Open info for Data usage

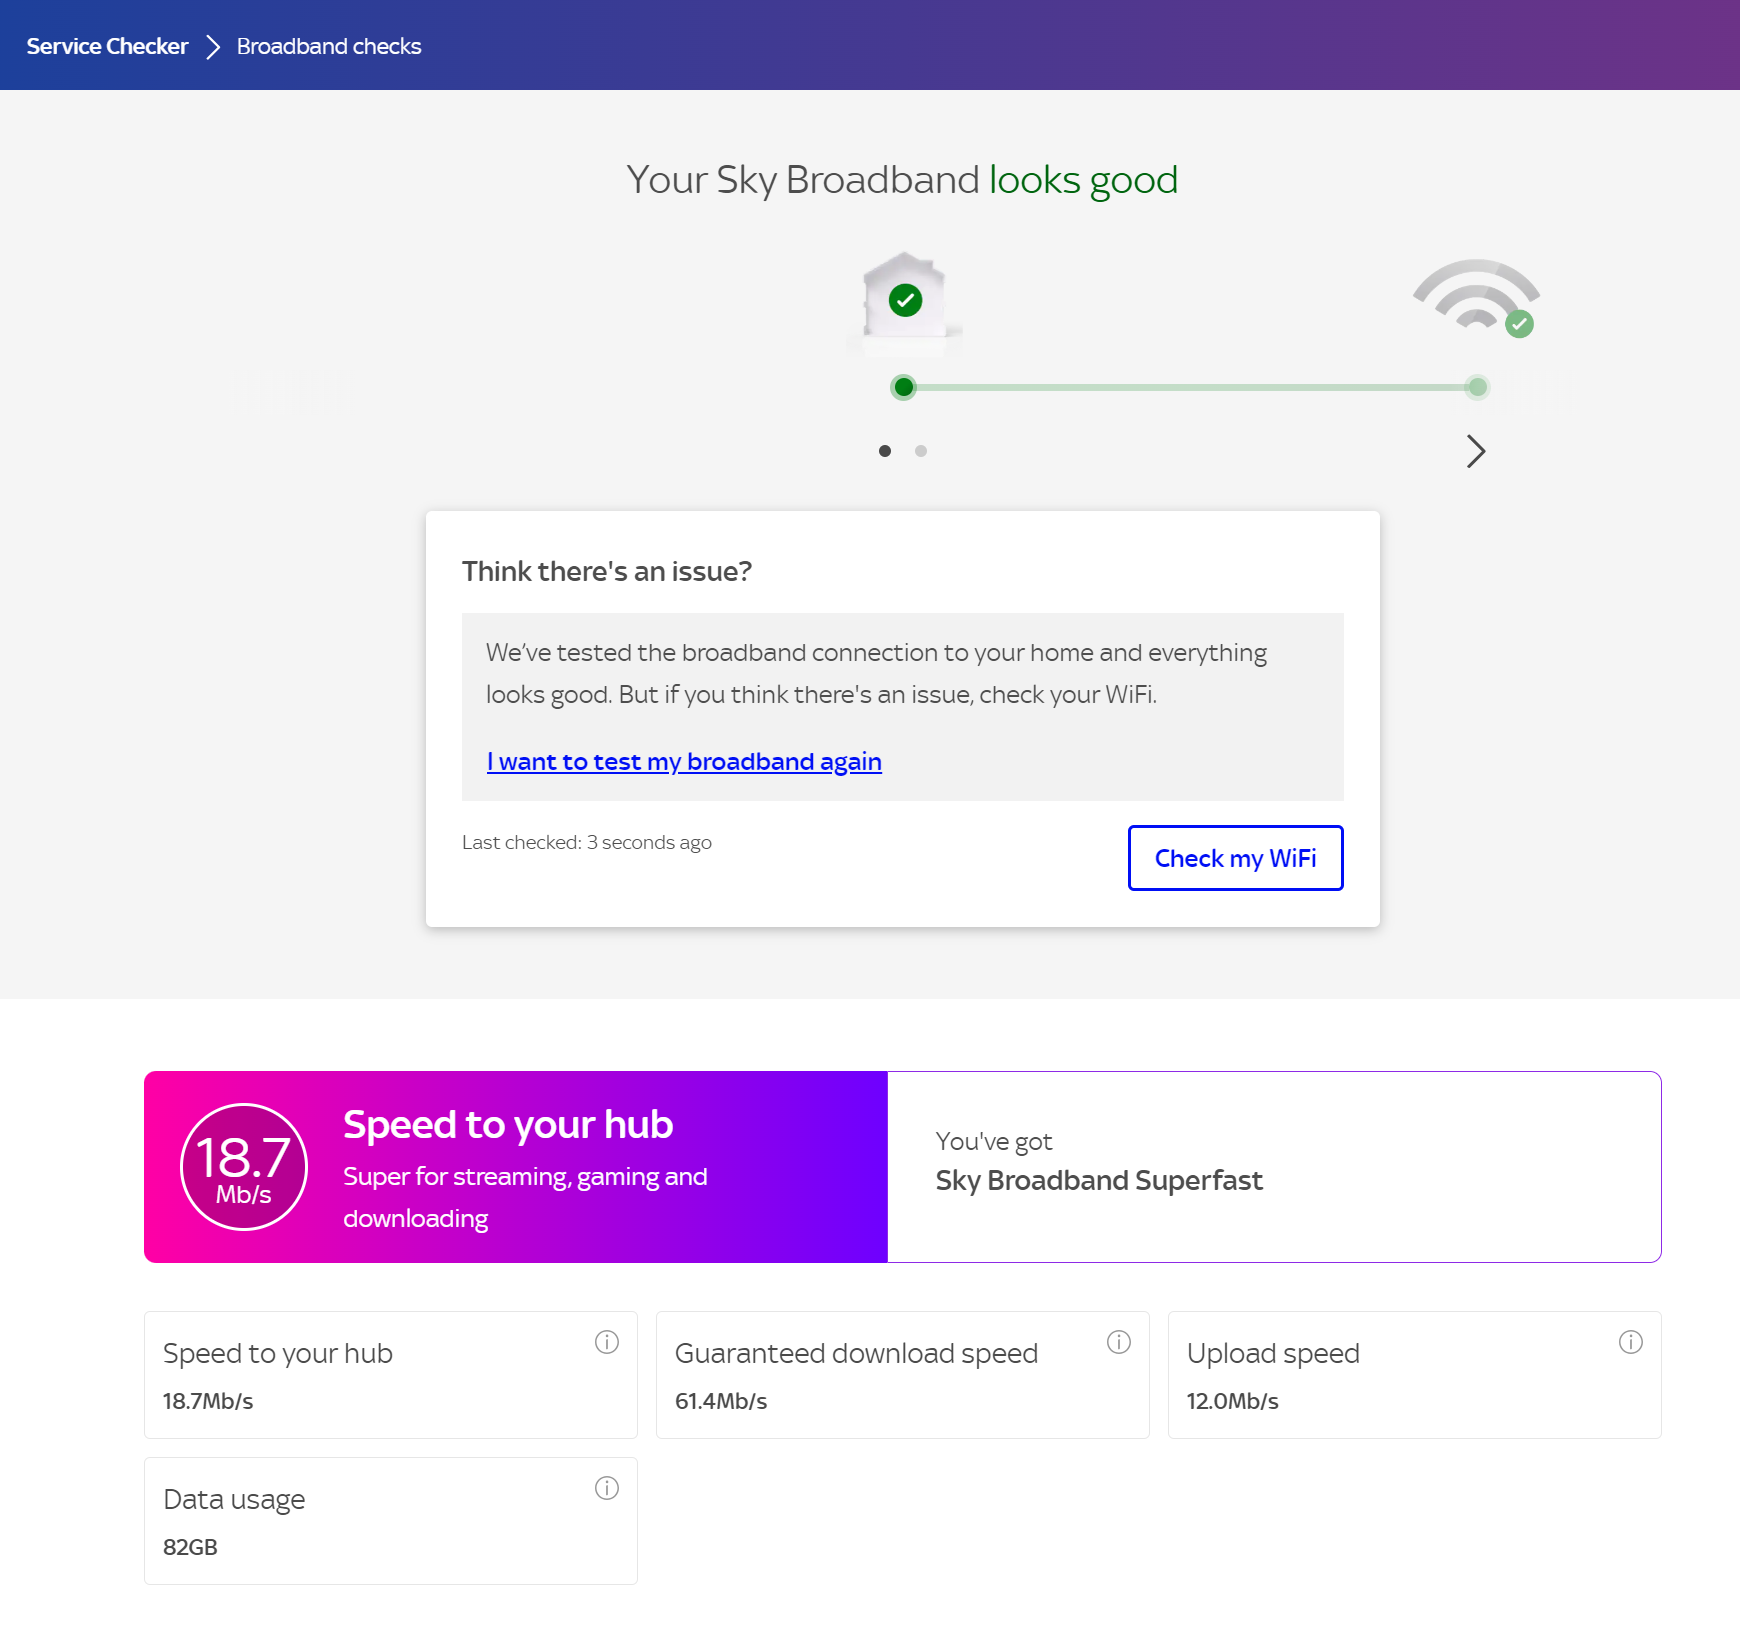coord(607,1488)
